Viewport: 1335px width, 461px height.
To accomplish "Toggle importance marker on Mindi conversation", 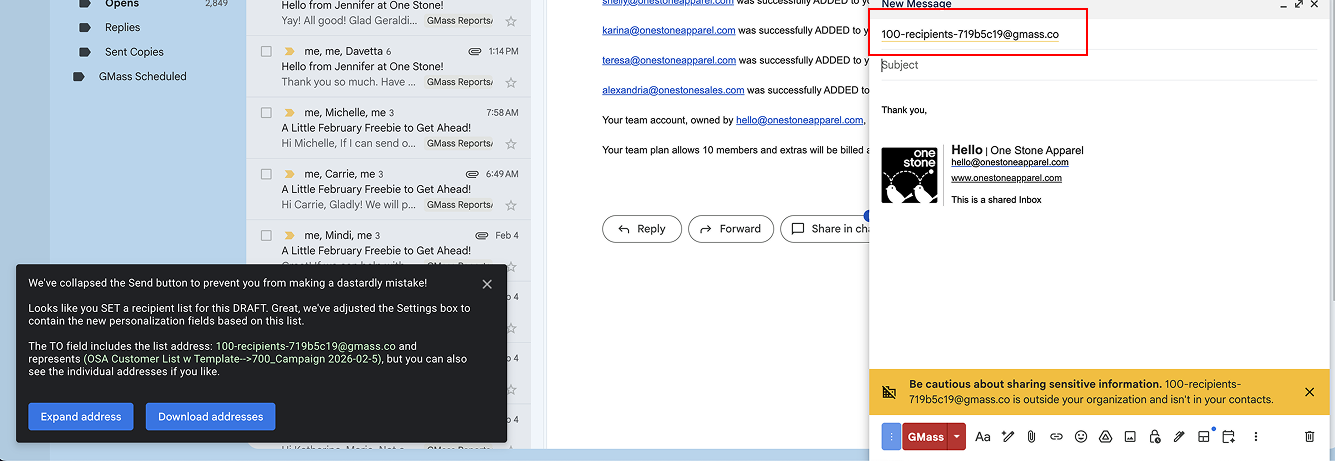I will coord(290,236).
